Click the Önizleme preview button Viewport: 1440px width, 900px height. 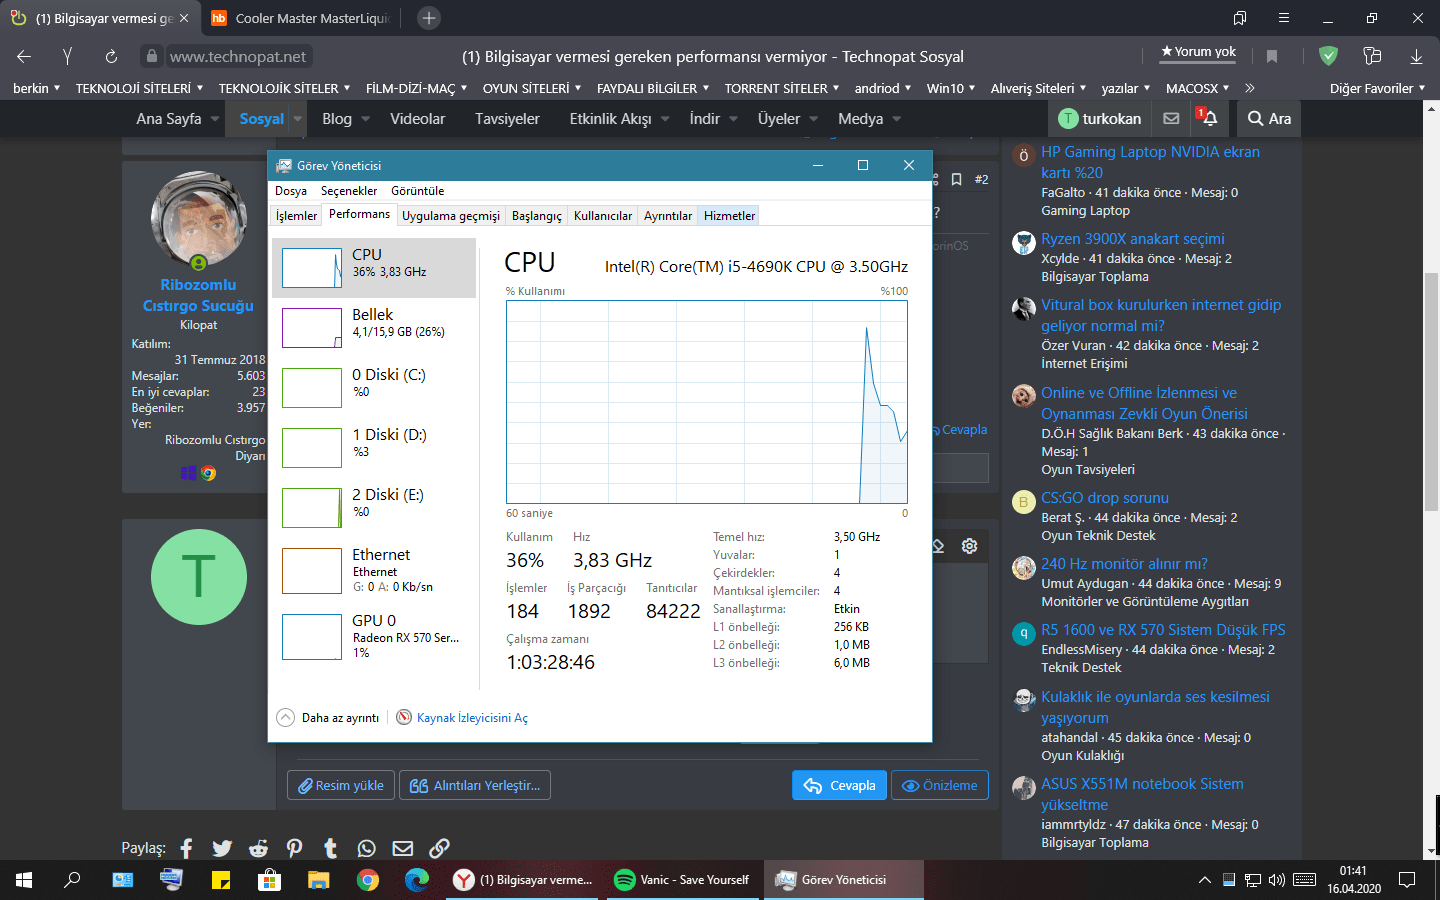coord(940,785)
